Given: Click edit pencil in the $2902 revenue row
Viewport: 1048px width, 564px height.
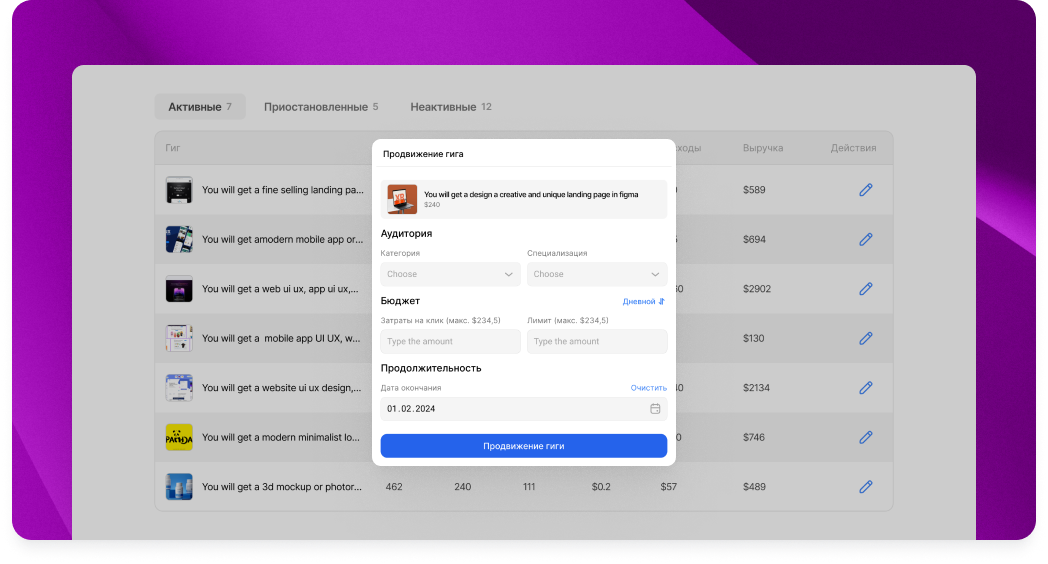Looking at the screenshot, I should [x=866, y=289].
